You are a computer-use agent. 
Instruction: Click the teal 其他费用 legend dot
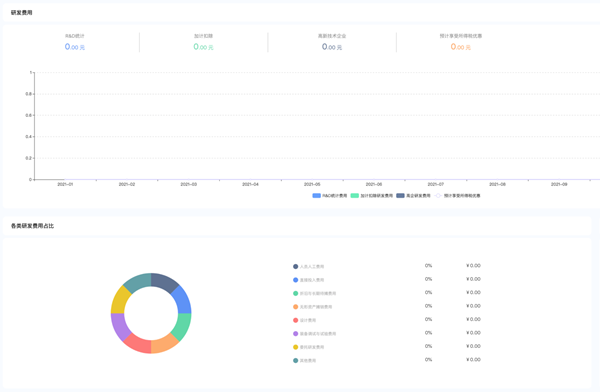pos(295,360)
